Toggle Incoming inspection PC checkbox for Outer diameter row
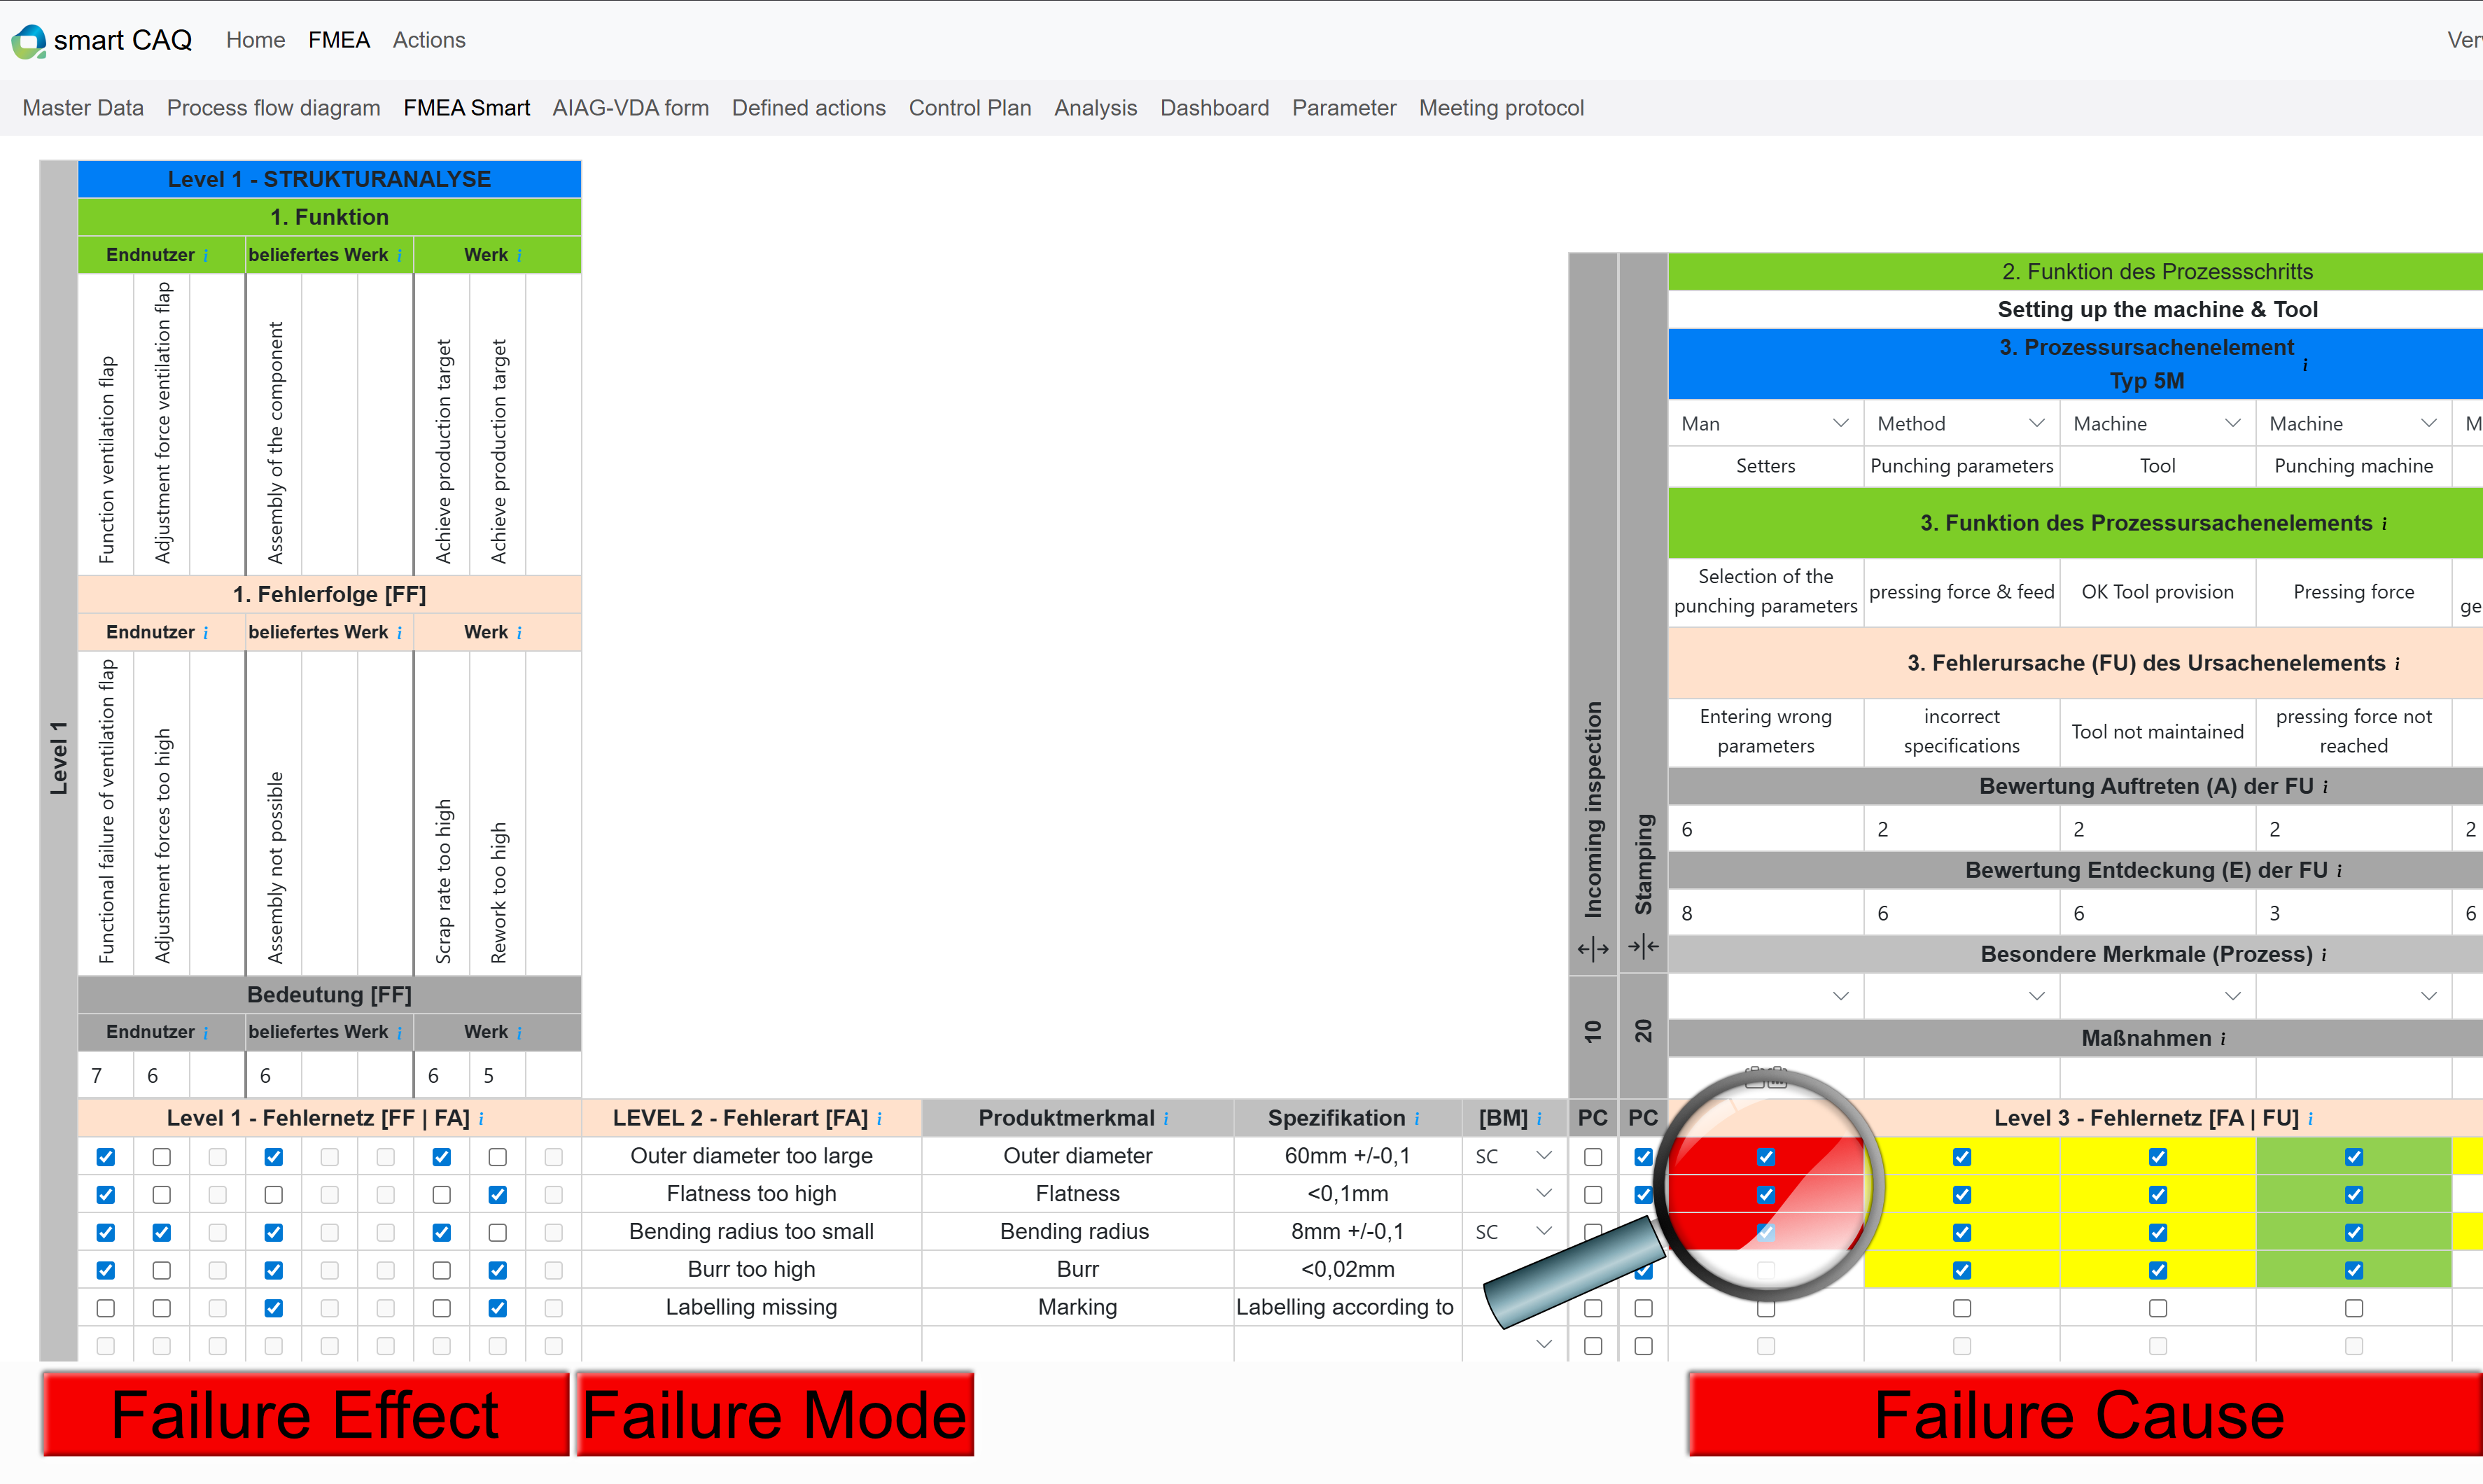The image size is (2483, 1484). click(x=1593, y=1157)
